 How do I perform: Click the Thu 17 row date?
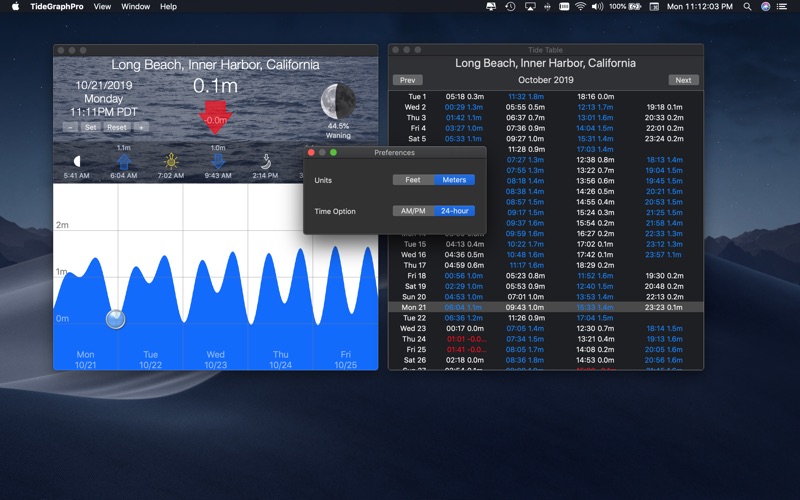pos(415,265)
